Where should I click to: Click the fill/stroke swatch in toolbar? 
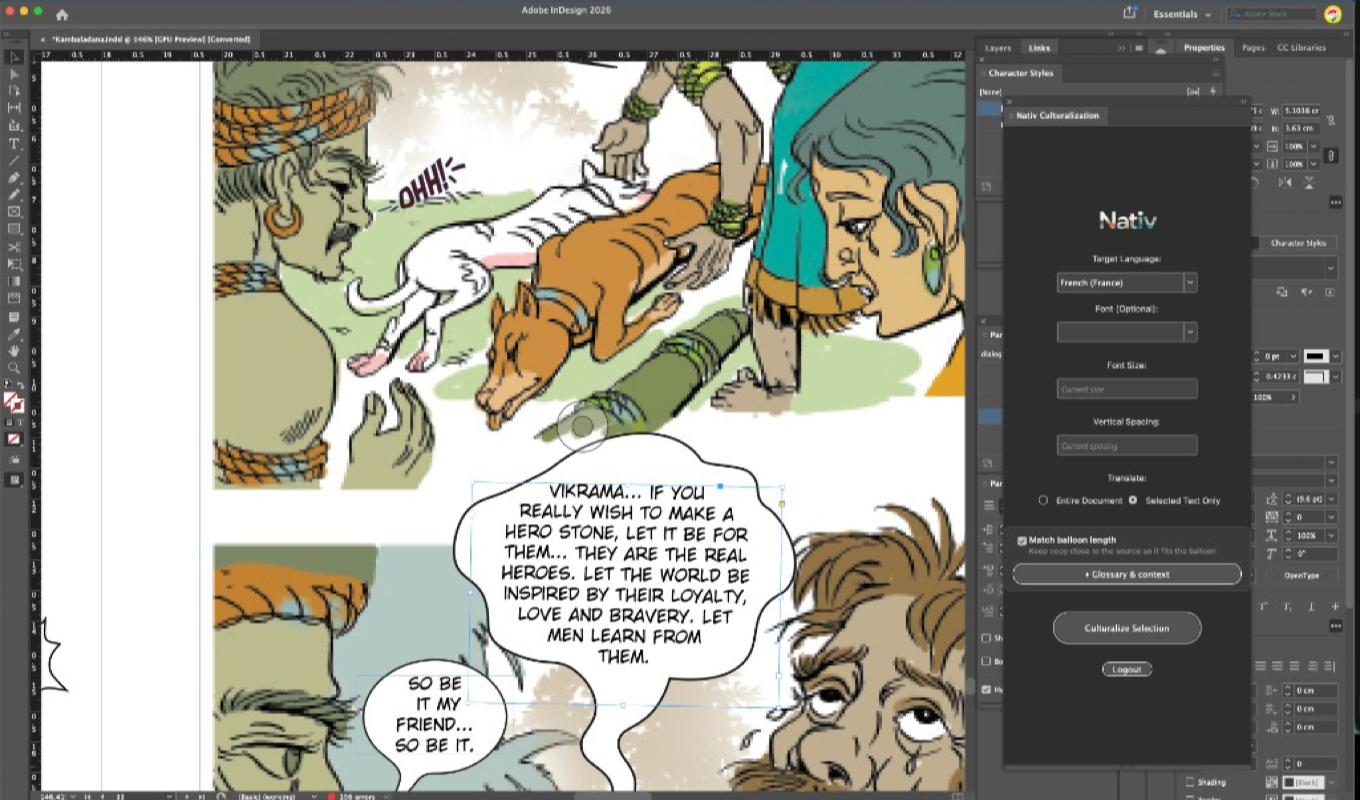click(14, 402)
